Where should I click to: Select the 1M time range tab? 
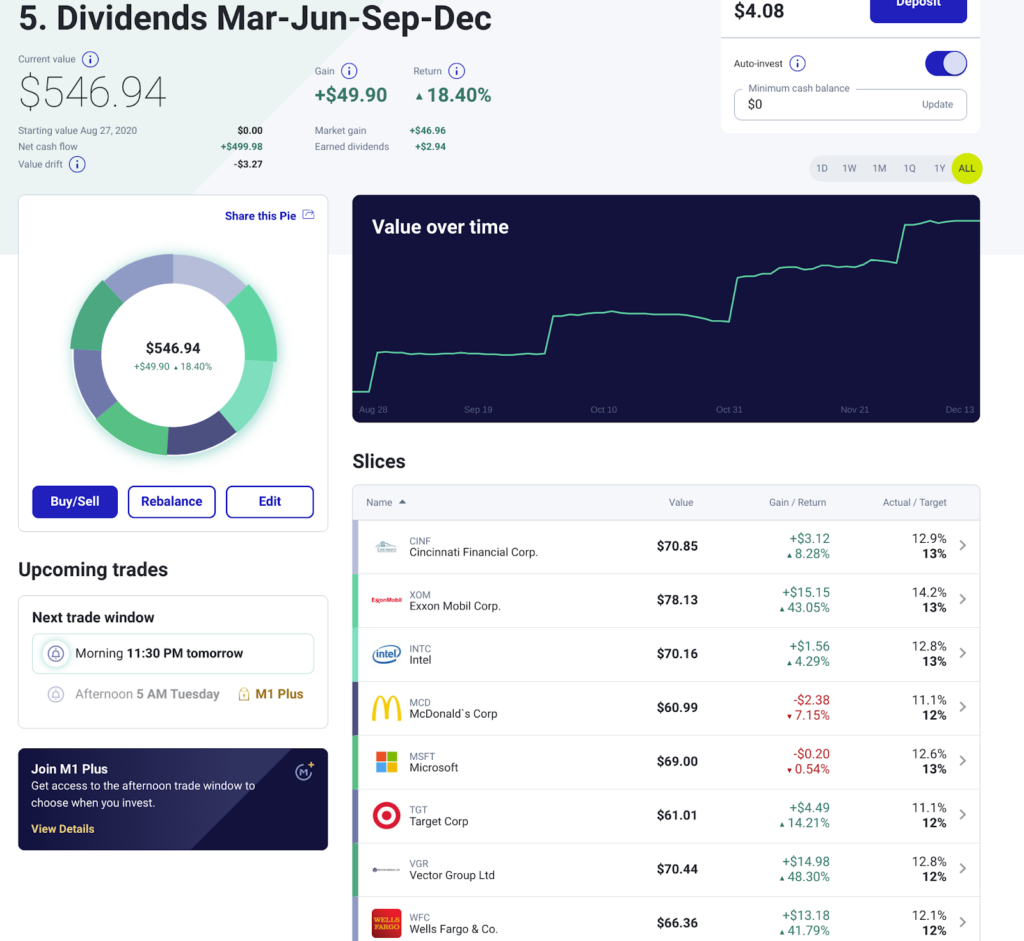879,169
